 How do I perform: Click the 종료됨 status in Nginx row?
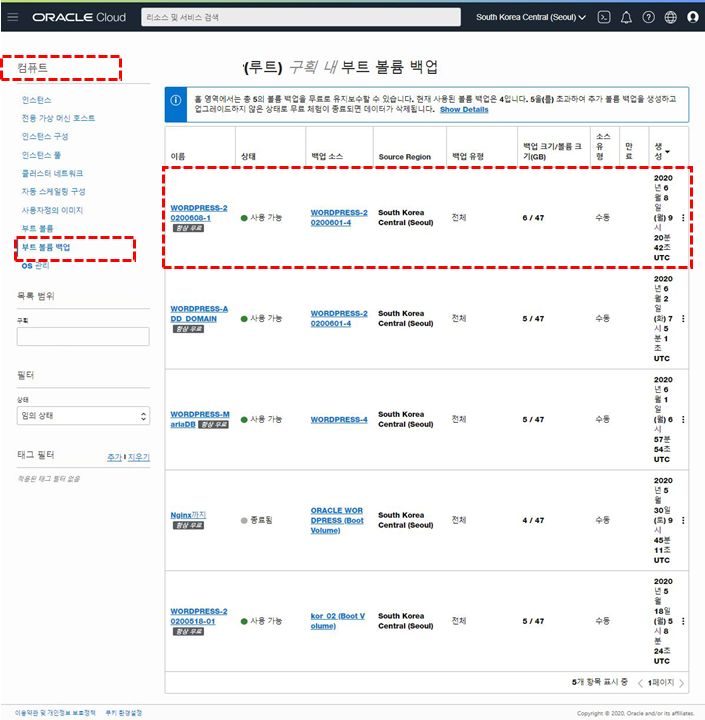[256, 520]
